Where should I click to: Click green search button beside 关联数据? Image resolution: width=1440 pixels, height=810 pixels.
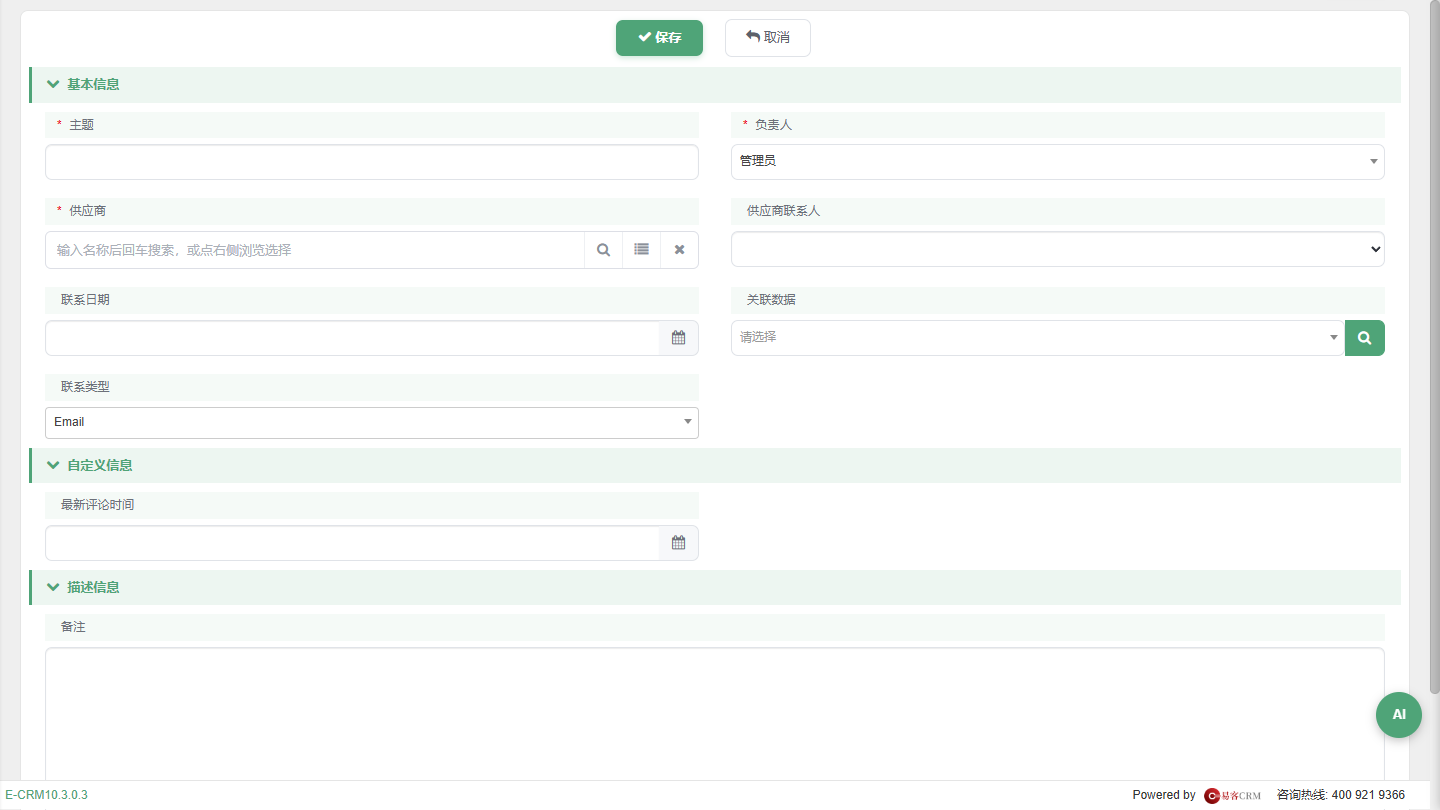pos(1364,338)
